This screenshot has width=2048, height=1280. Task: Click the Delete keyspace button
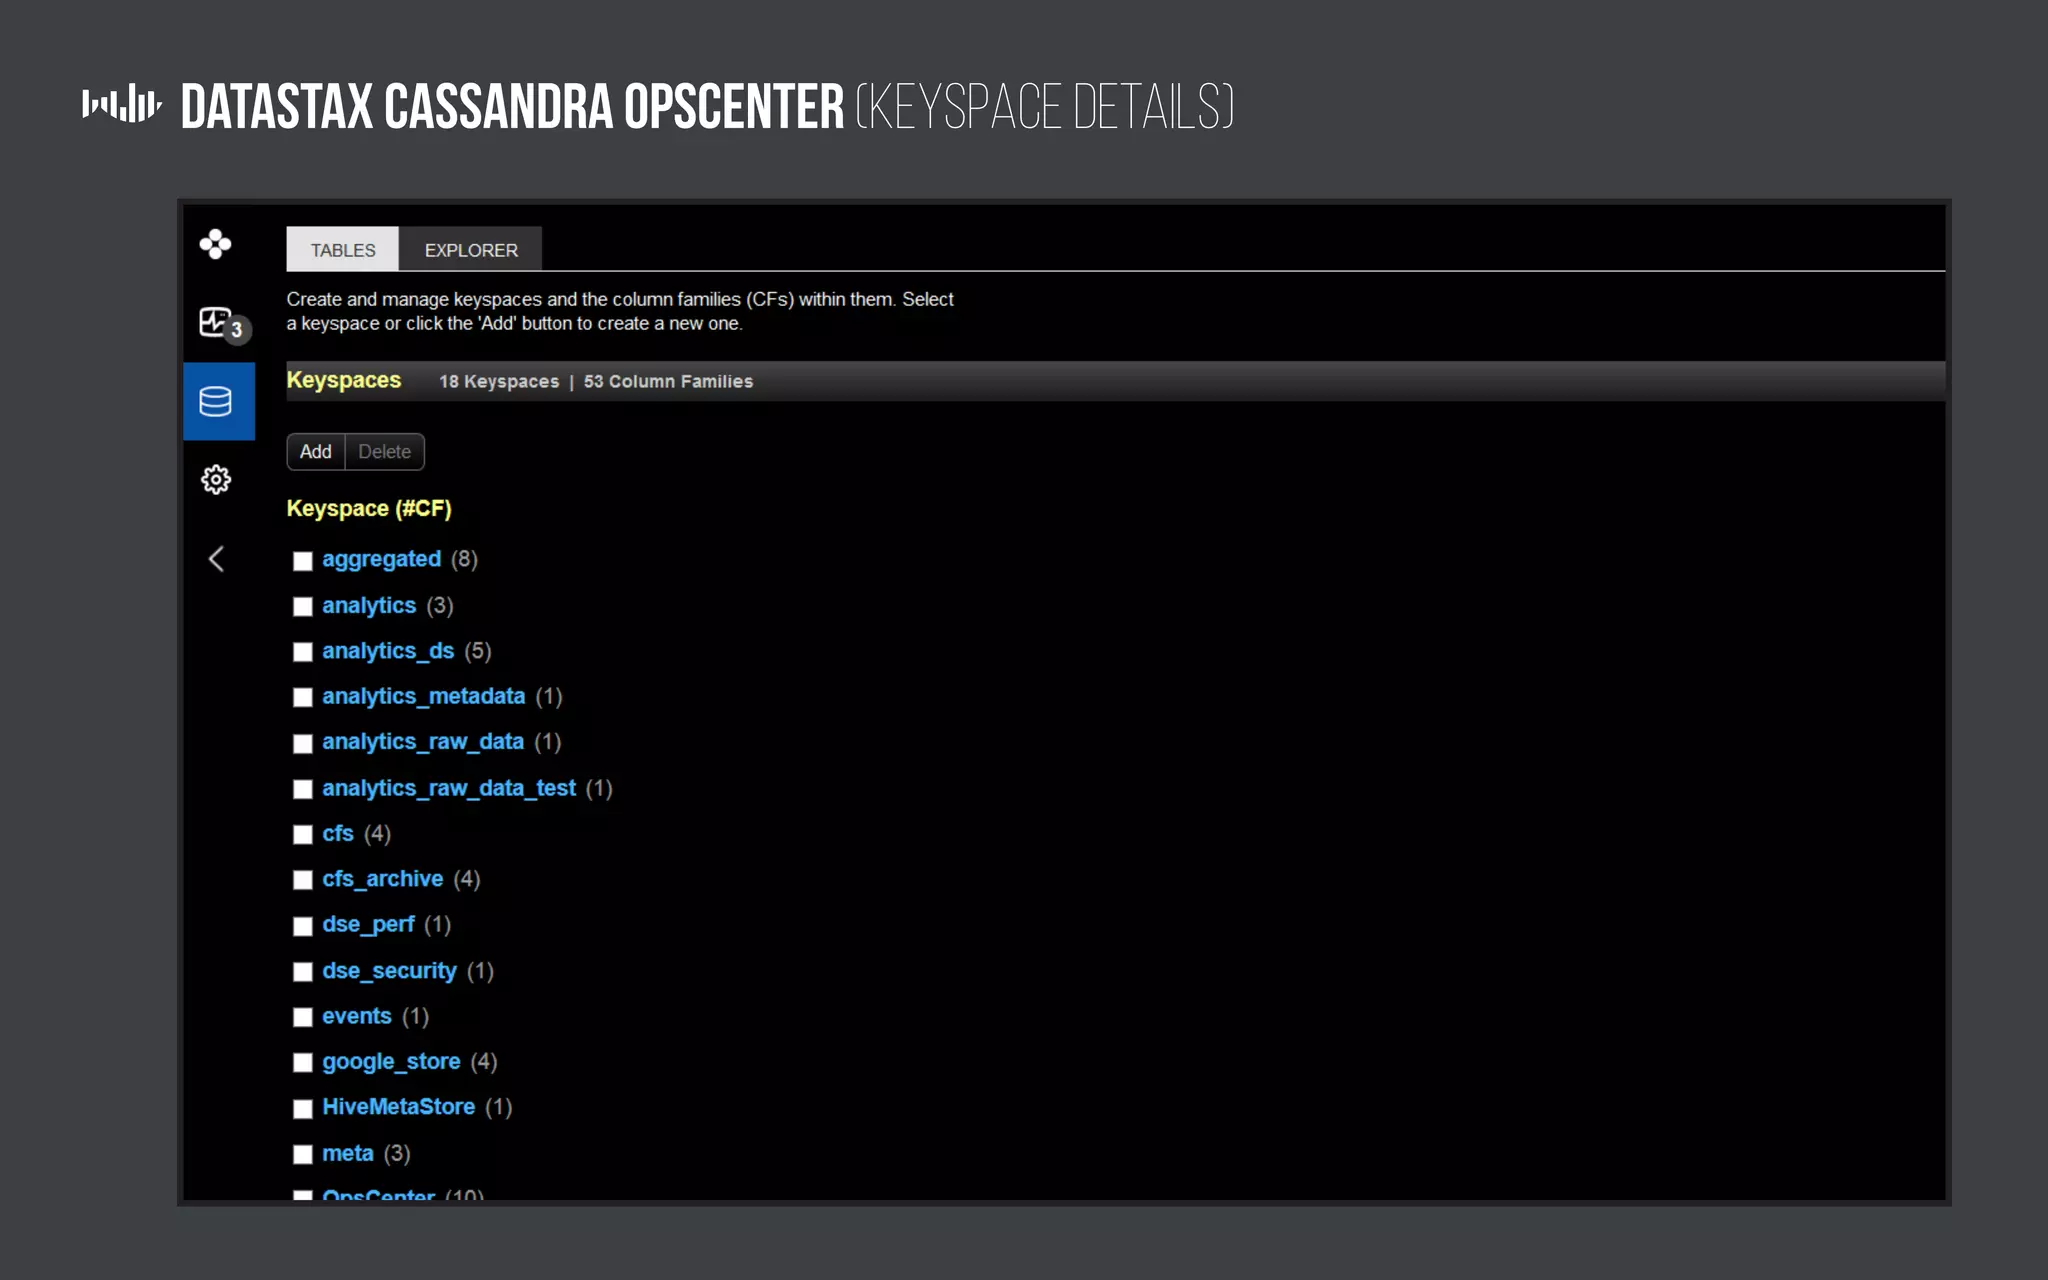385,452
